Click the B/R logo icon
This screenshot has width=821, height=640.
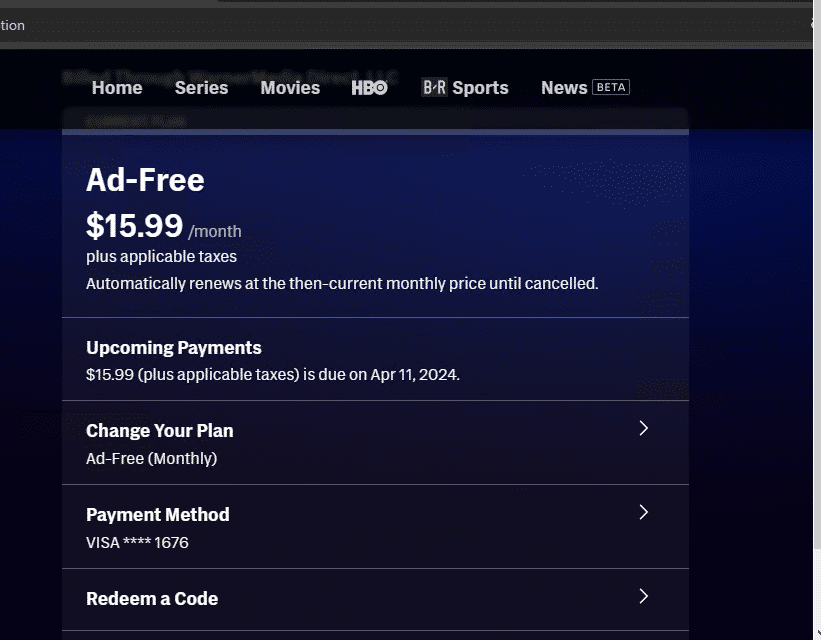(x=434, y=88)
